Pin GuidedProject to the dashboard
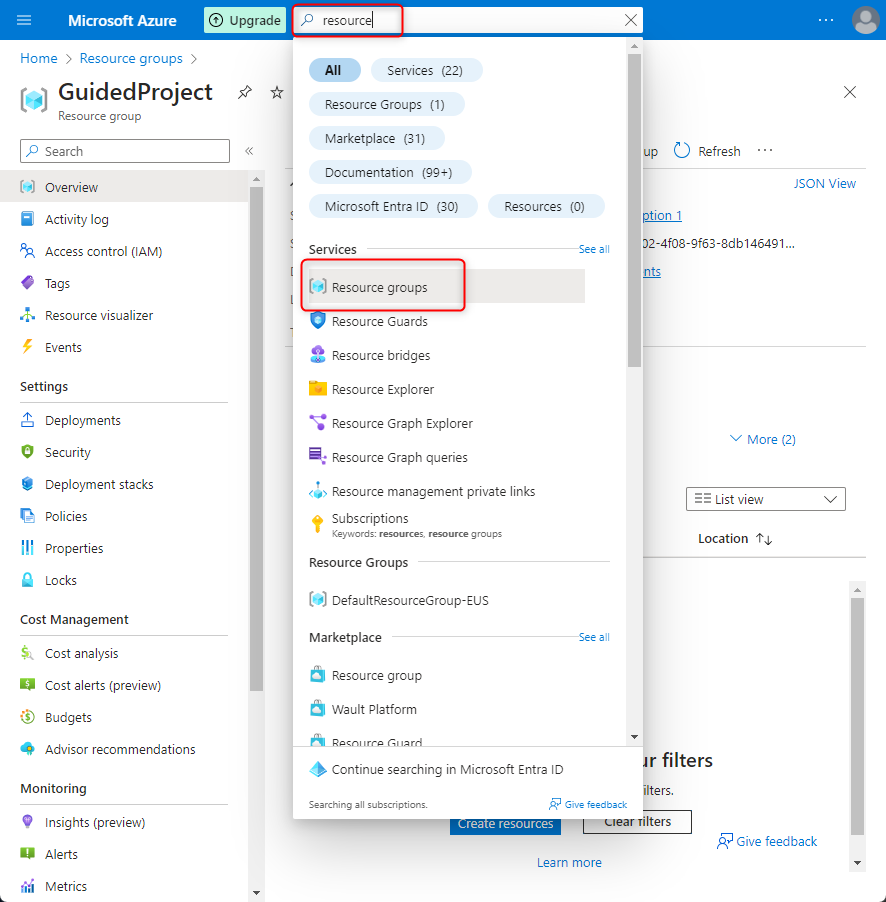886x902 pixels. click(x=244, y=92)
